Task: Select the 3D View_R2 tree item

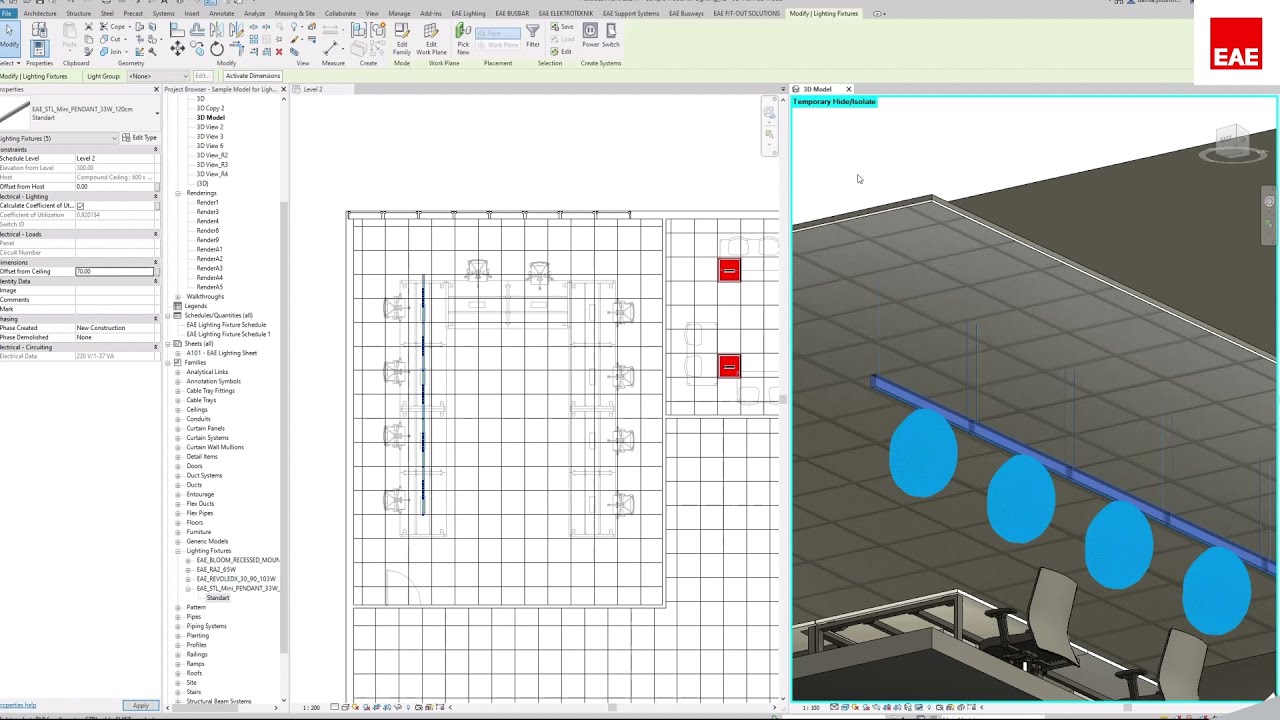Action: coord(212,155)
